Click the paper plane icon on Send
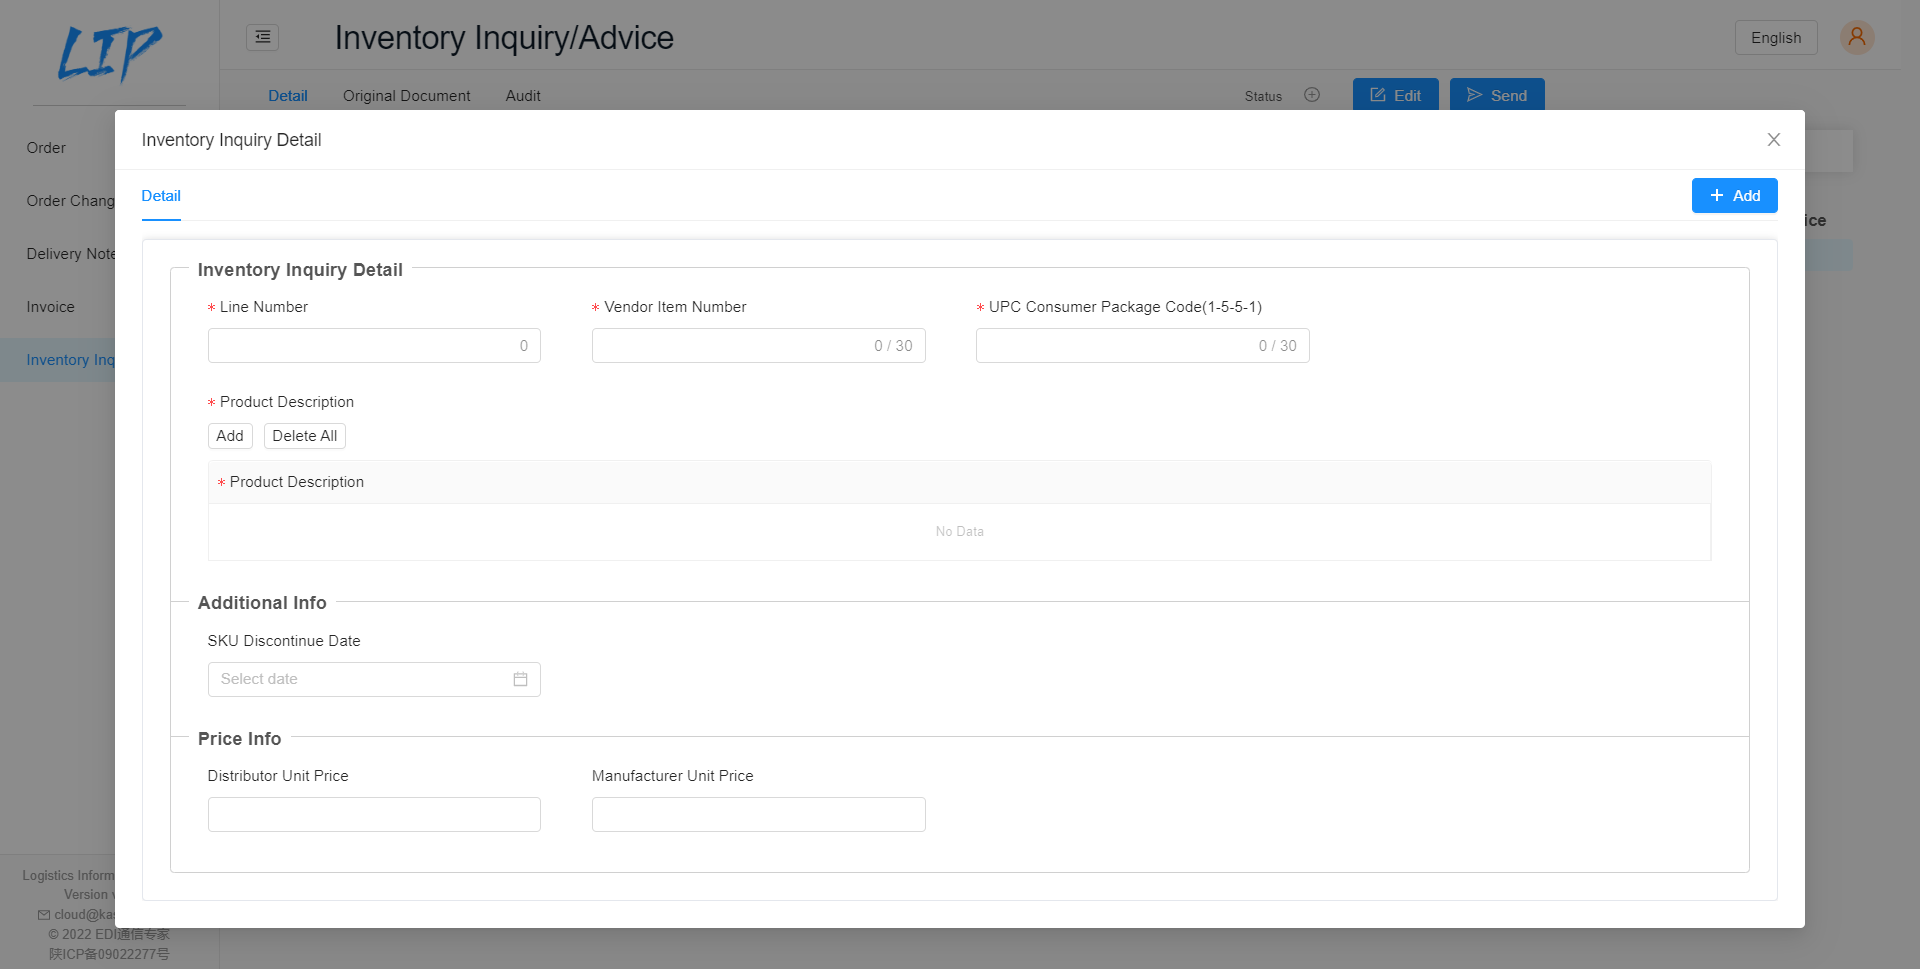 (1474, 95)
